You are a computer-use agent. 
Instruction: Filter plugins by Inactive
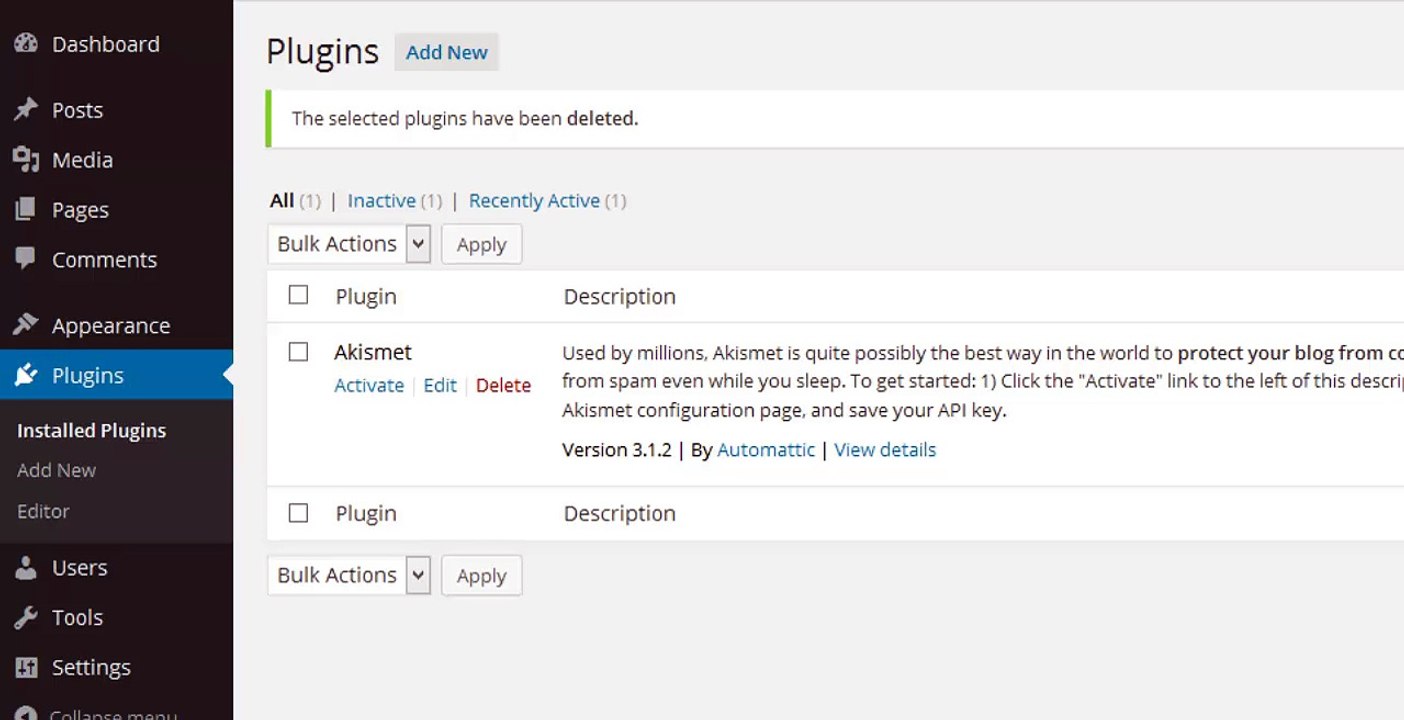(381, 201)
